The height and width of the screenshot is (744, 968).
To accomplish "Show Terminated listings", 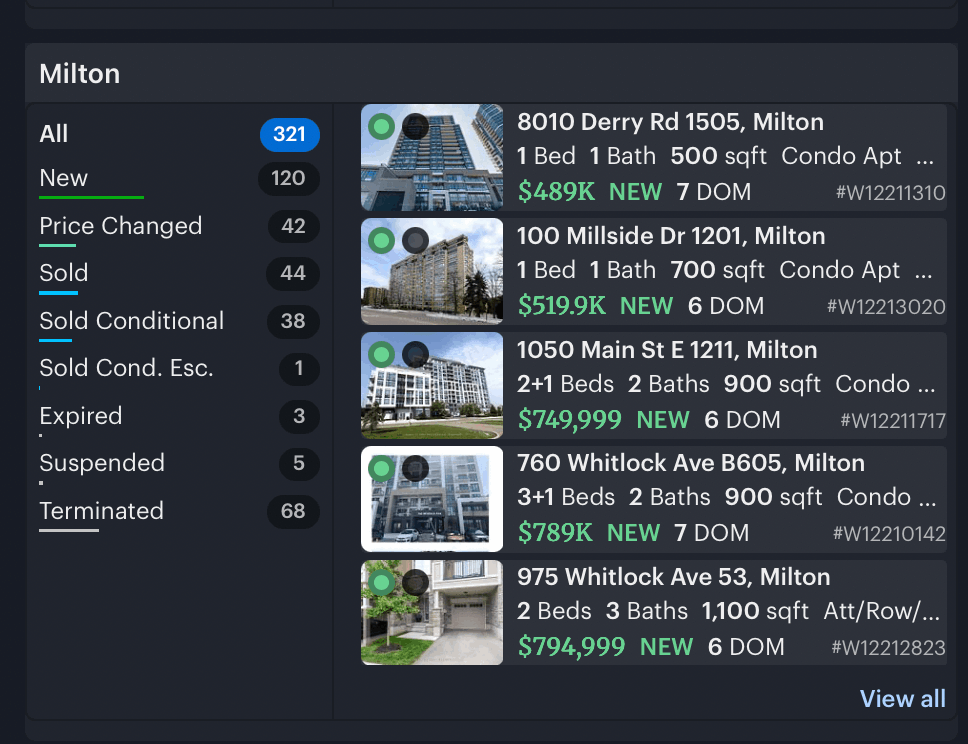I will tap(179, 512).
